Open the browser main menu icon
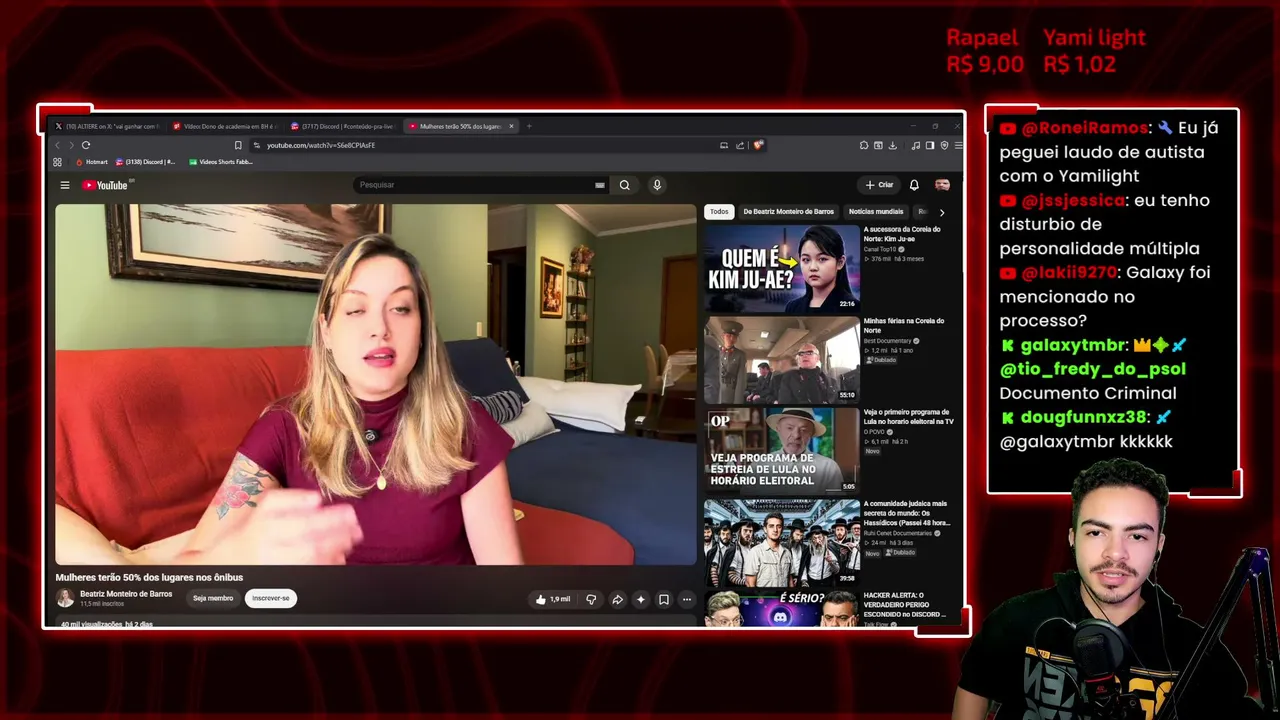 pyautogui.click(x=958, y=145)
